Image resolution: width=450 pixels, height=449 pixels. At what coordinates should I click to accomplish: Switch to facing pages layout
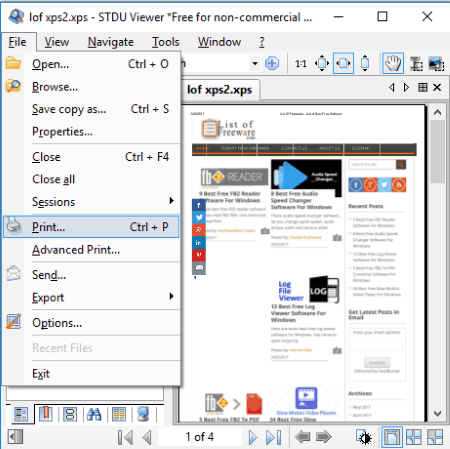click(x=414, y=437)
